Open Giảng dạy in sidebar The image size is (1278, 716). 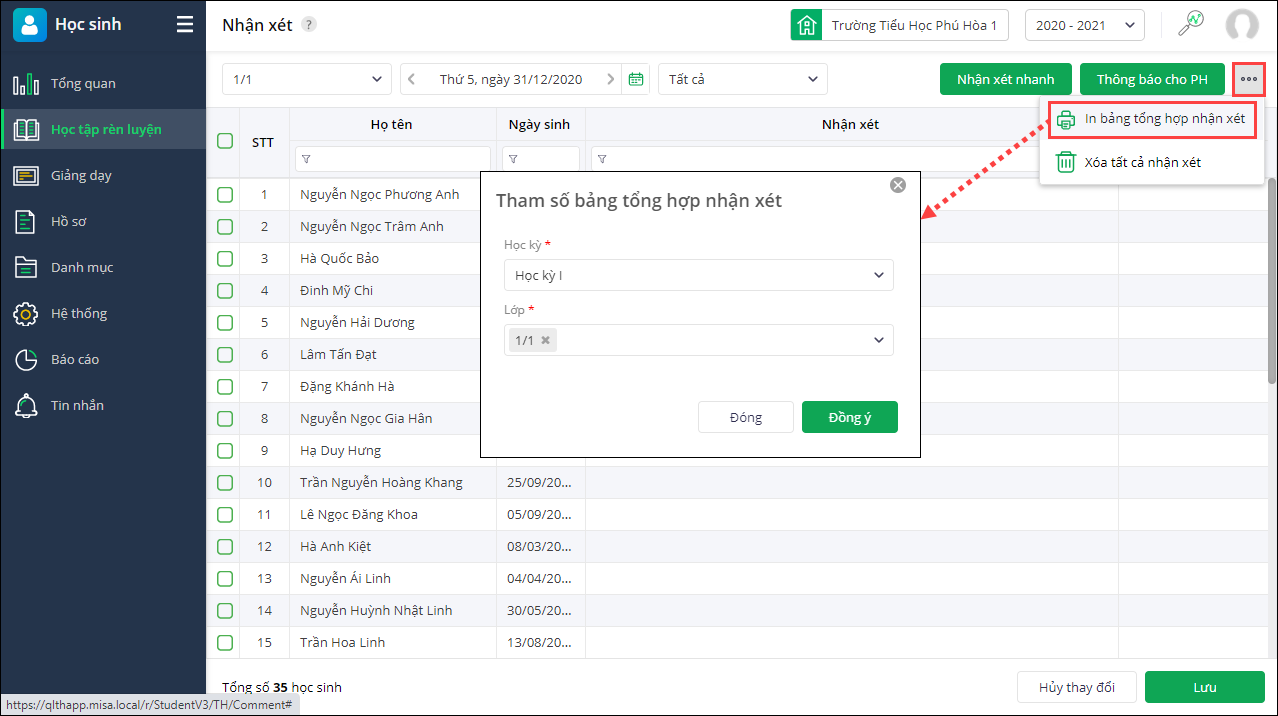pyautogui.click(x=103, y=176)
